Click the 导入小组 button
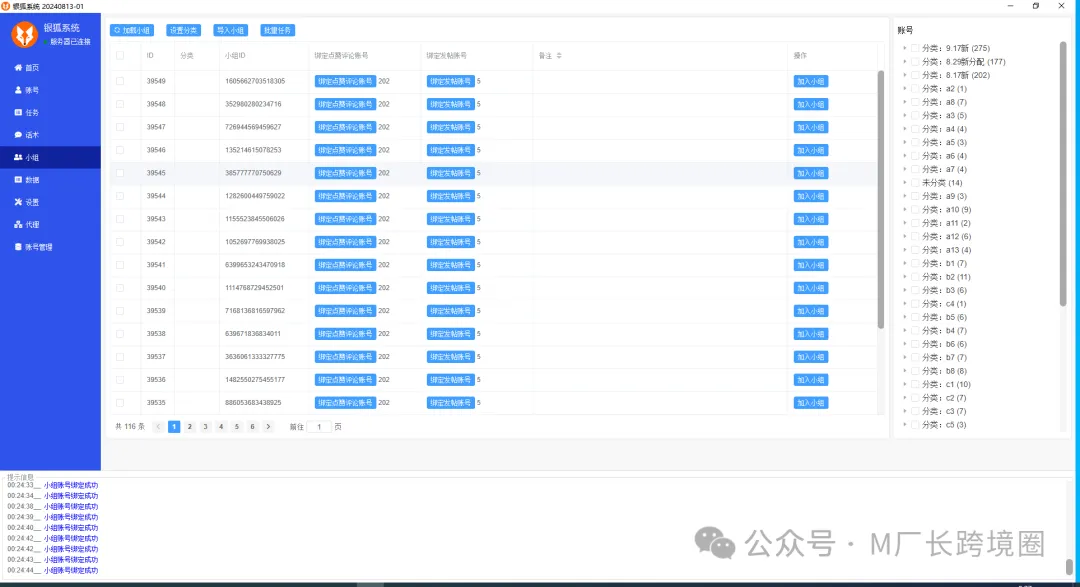 click(x=230, y=30)
